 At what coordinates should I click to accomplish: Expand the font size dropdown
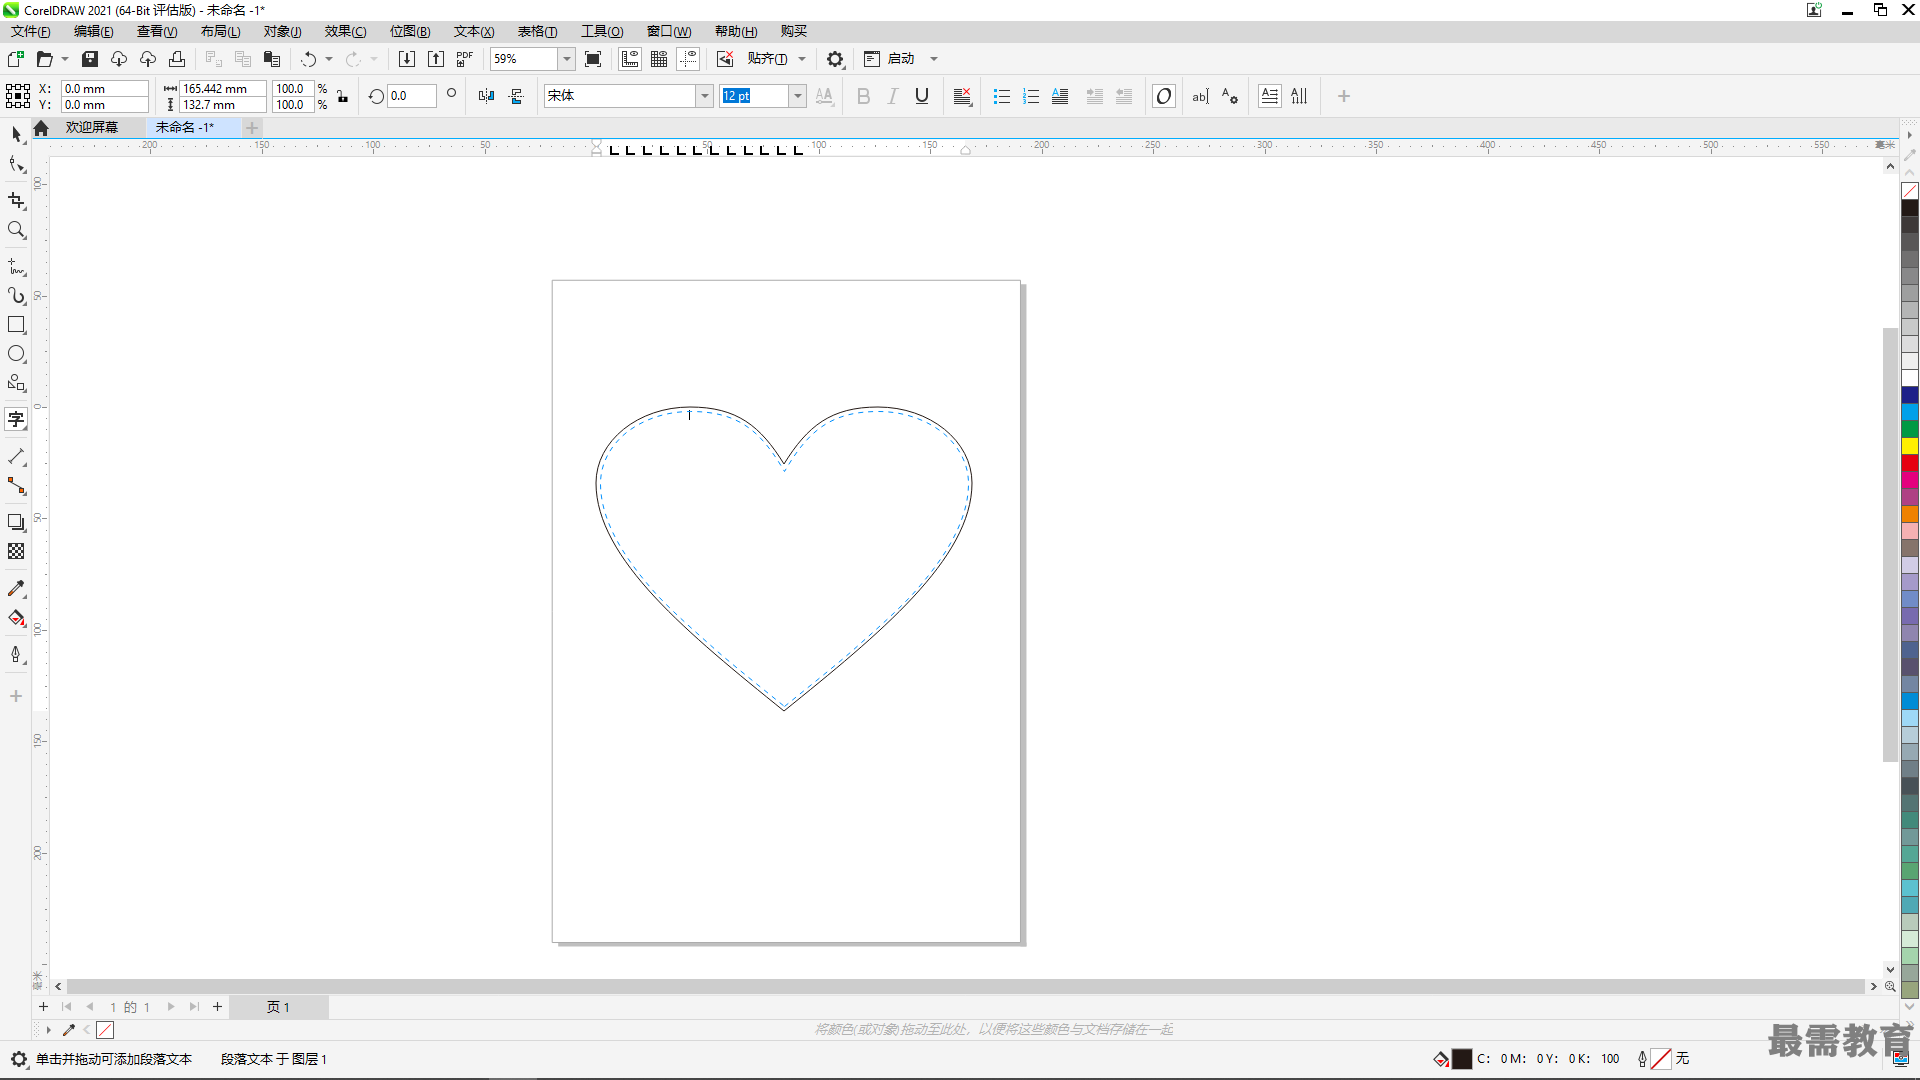point(797,96)
